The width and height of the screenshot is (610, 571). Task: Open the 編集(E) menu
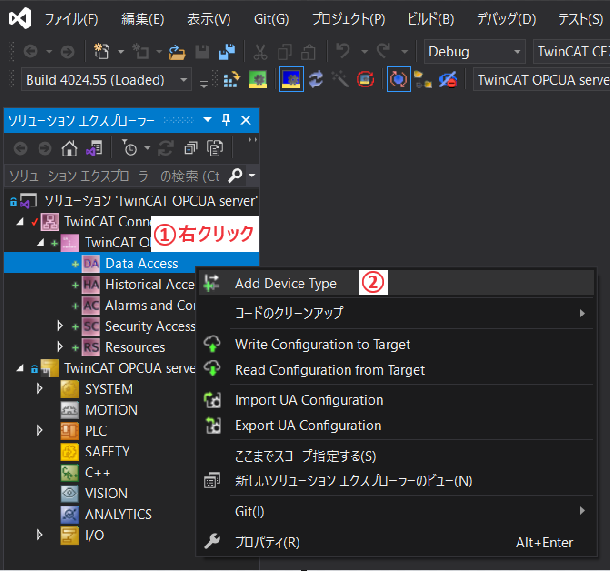[x=142, y=19]
